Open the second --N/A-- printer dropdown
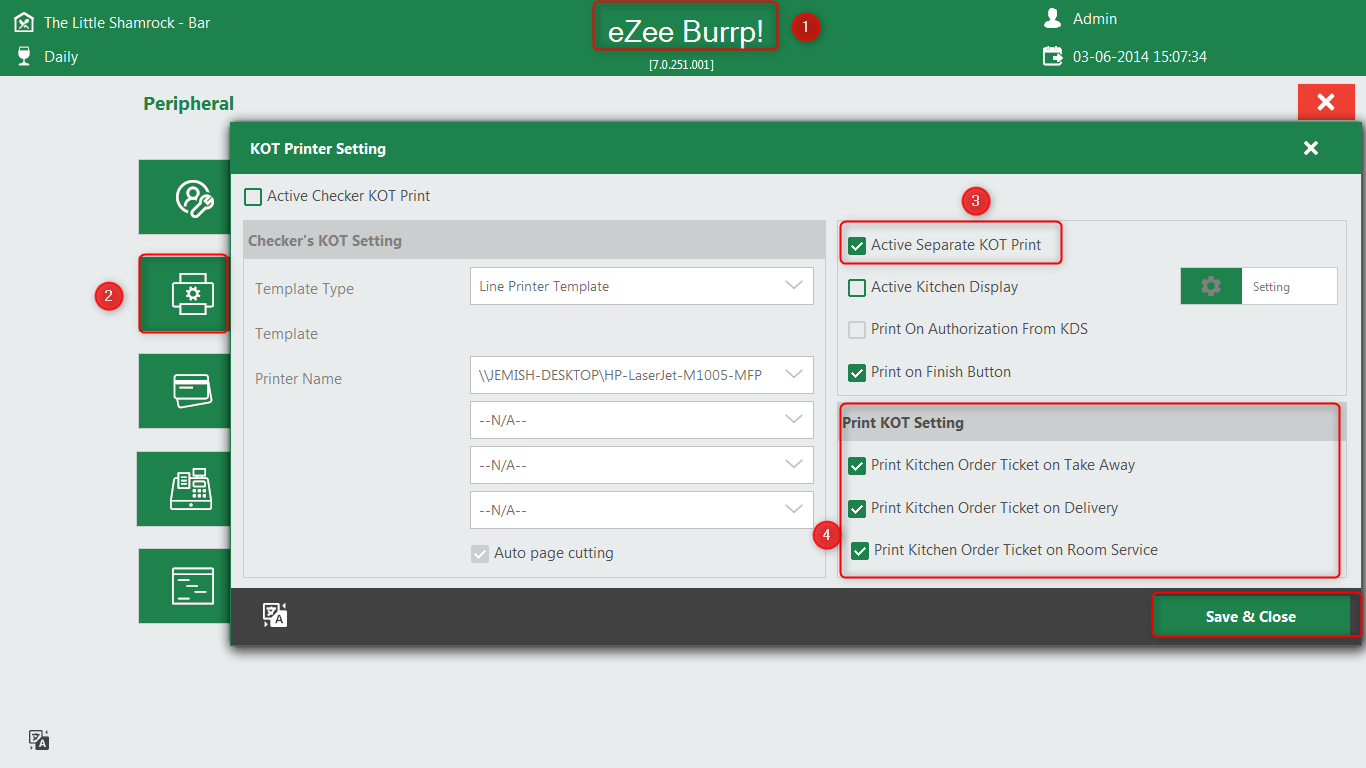Image resolution: width=1366 pixels, height=768 pixels. 641,465
